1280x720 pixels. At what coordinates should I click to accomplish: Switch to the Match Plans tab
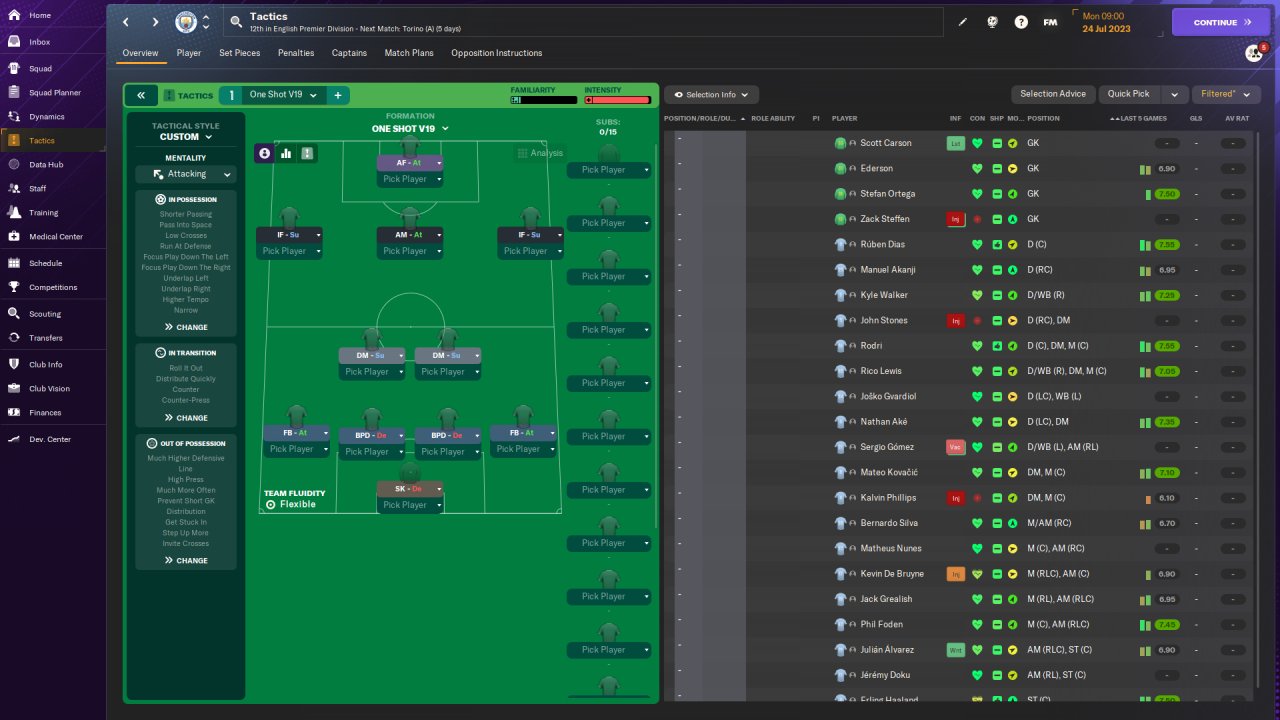(x=409, y=53)
